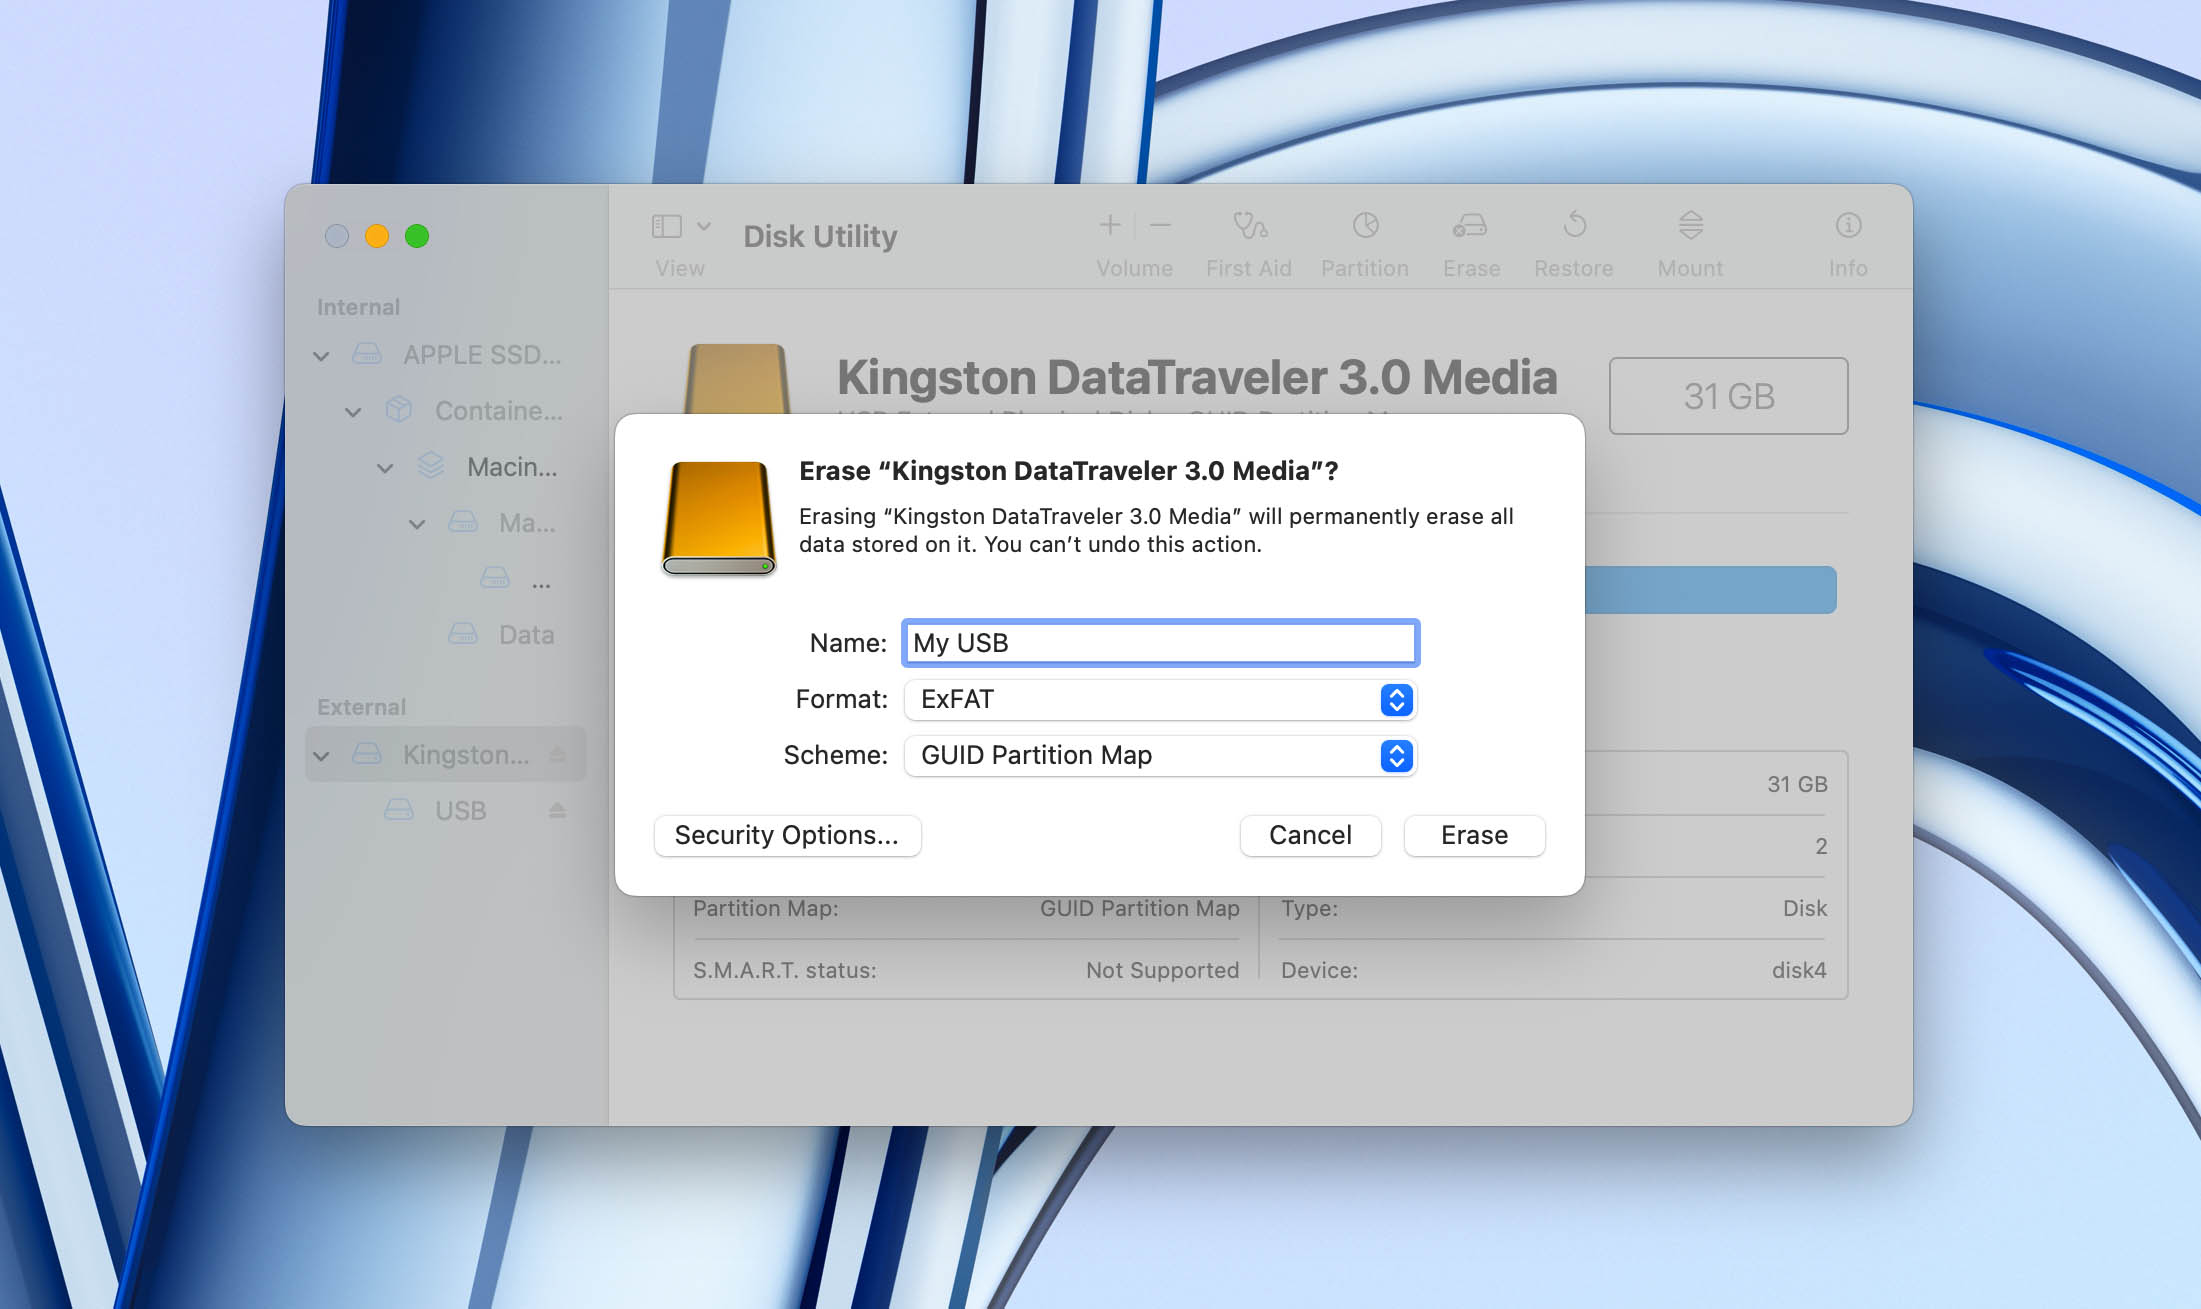Image resolution: width=2201 pixels, height=1309 pixels.
Task: Click the remove volume minus icon
Action: (1160, 226)
